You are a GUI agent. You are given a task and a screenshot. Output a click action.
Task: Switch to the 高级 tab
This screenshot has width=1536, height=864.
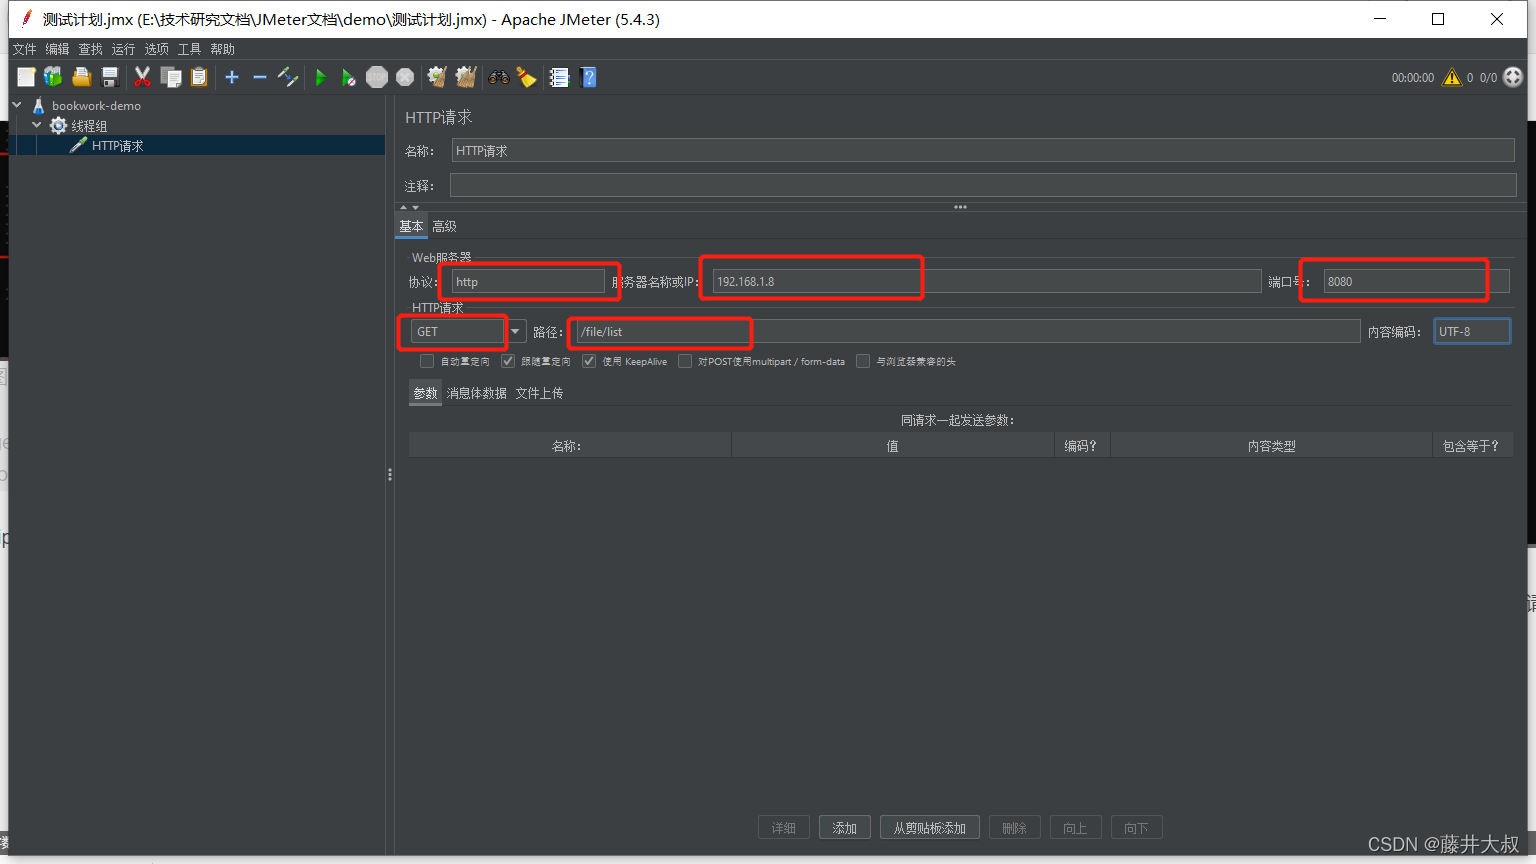point(444,226)
